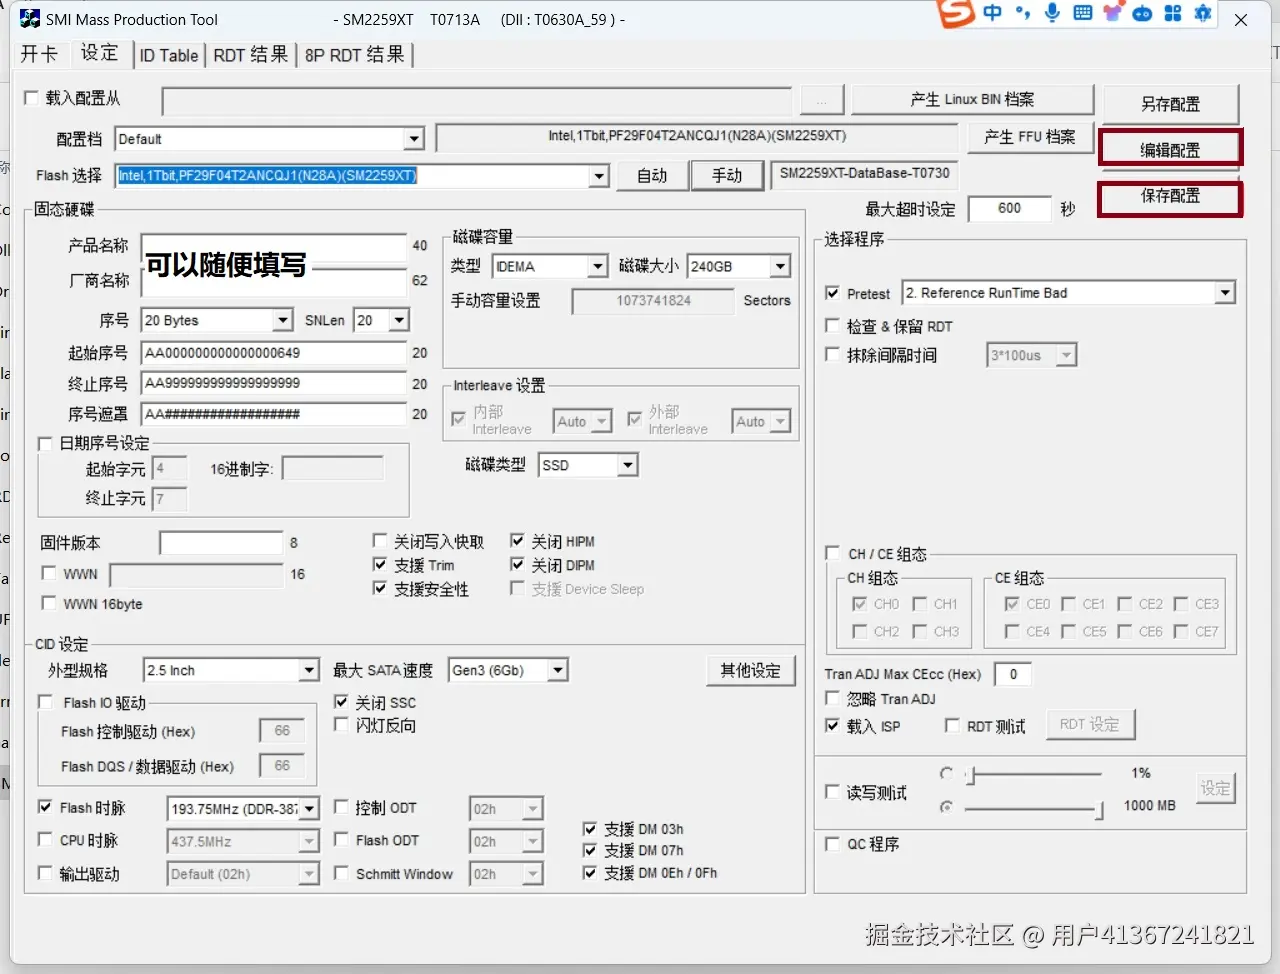The height and width of the screenshot is (974, 1280).
Task: Toggle Sogou punctuation mode icon
Action: [x=1022, y=13]
